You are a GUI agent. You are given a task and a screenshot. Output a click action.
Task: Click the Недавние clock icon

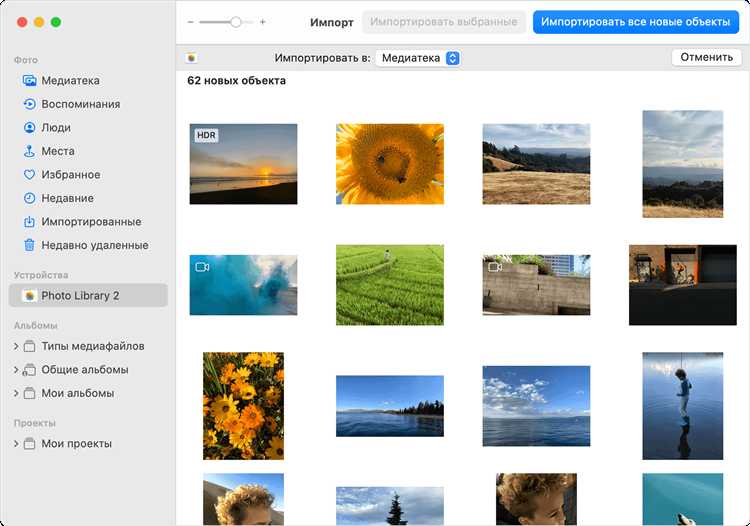[x=29, y=198]
